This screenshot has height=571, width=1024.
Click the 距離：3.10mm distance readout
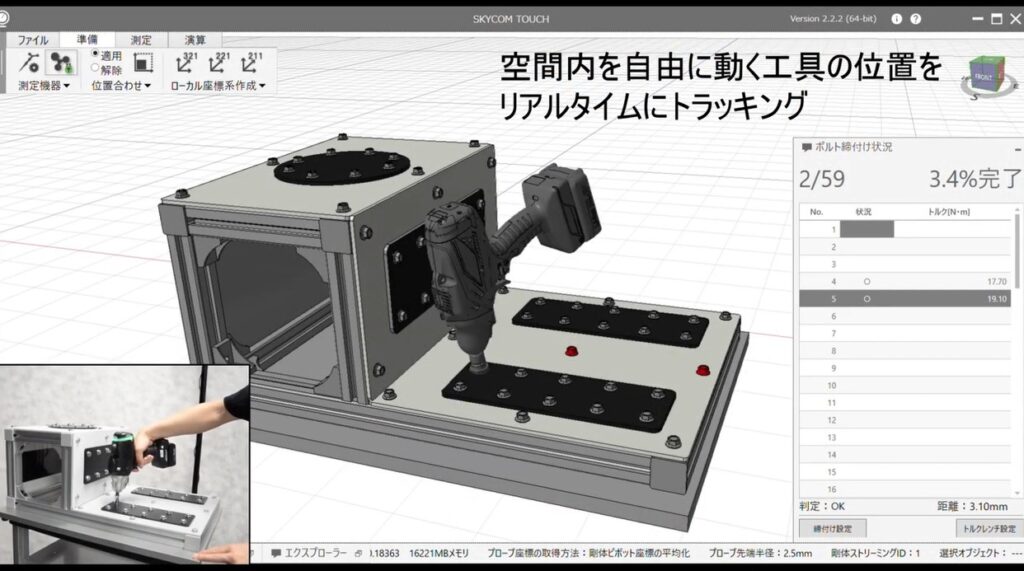coord(972,506)
